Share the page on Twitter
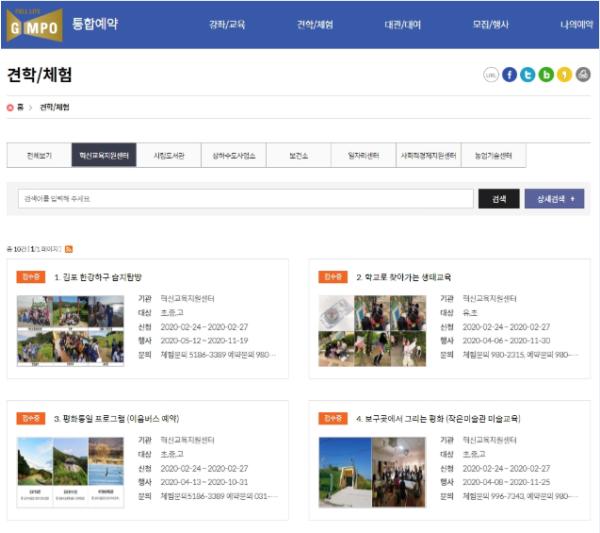 (x=528, y=75)
